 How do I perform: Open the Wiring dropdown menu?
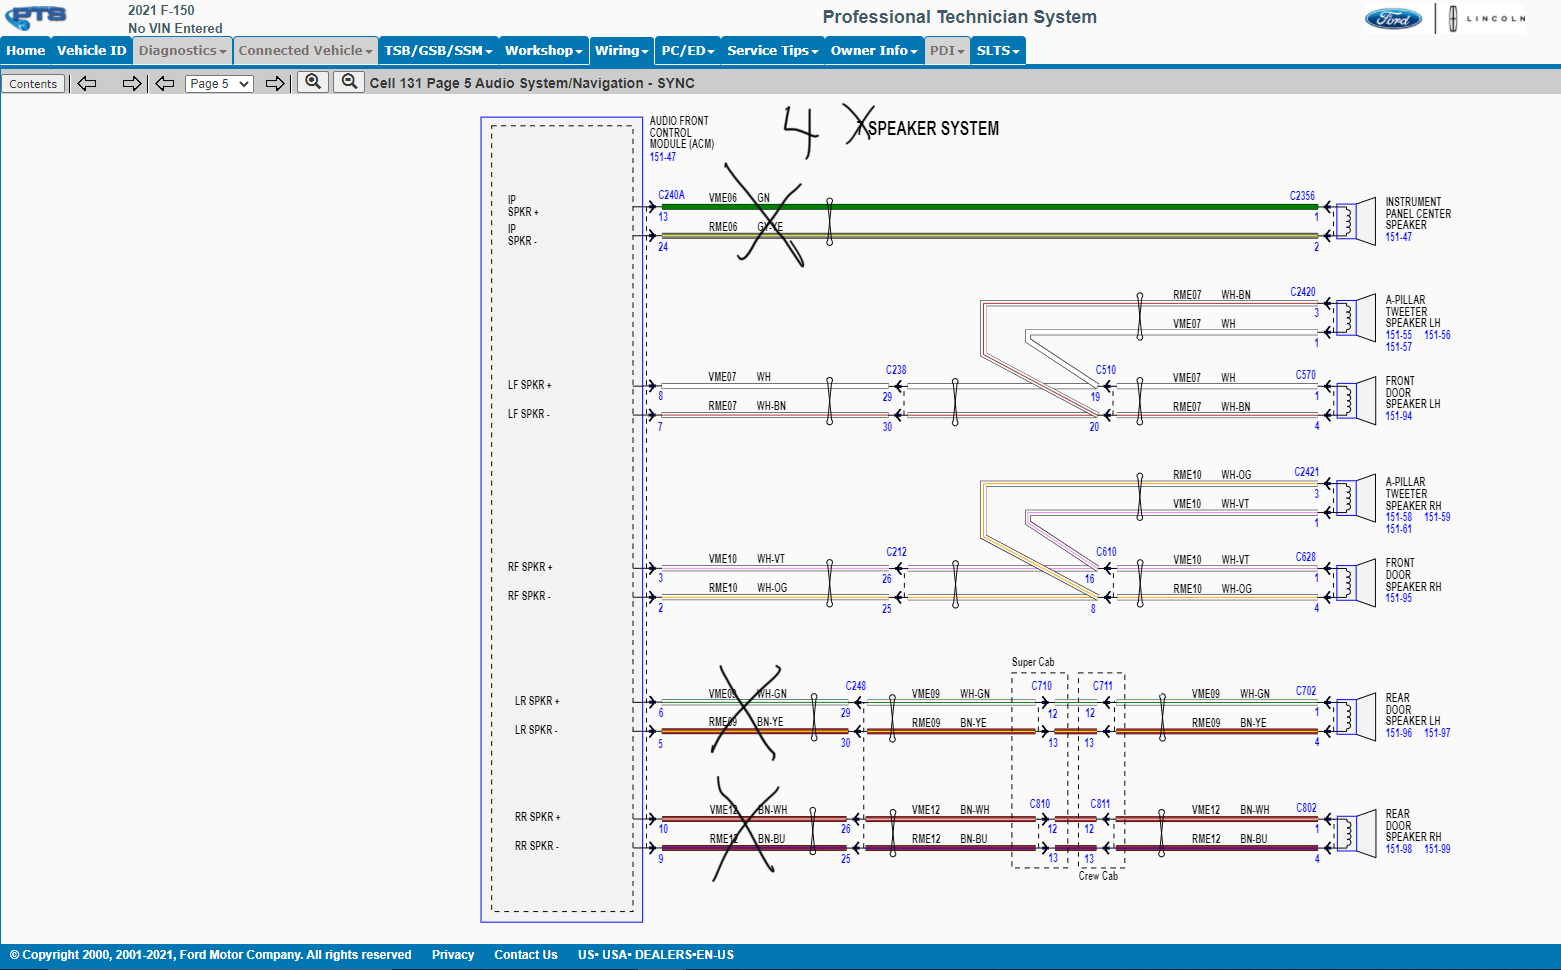621,50
